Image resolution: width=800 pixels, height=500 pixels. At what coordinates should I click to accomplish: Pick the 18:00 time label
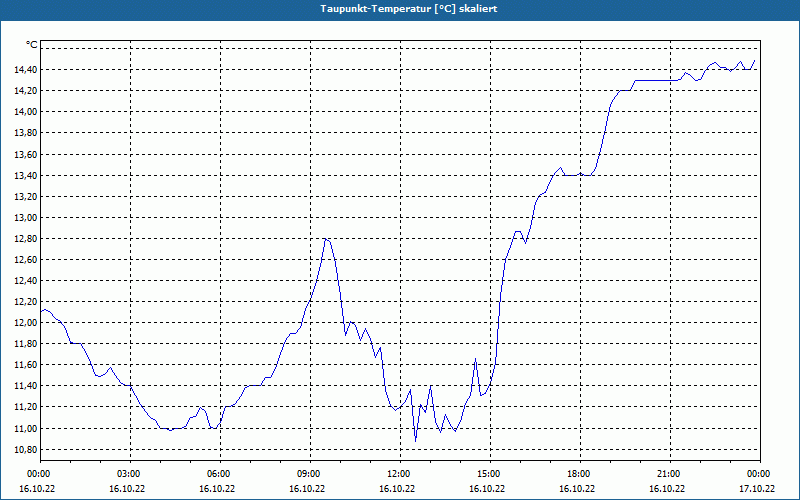point(580,474)
